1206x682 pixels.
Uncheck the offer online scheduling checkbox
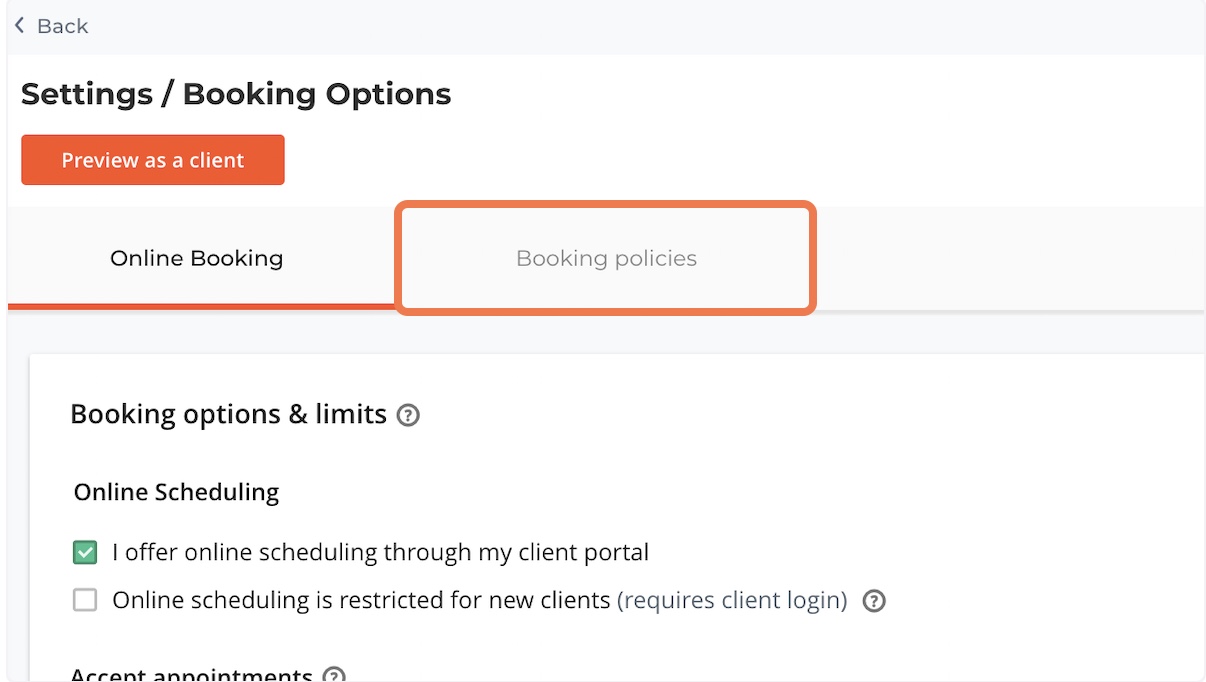pyautogui.click(x=85, y=552)
